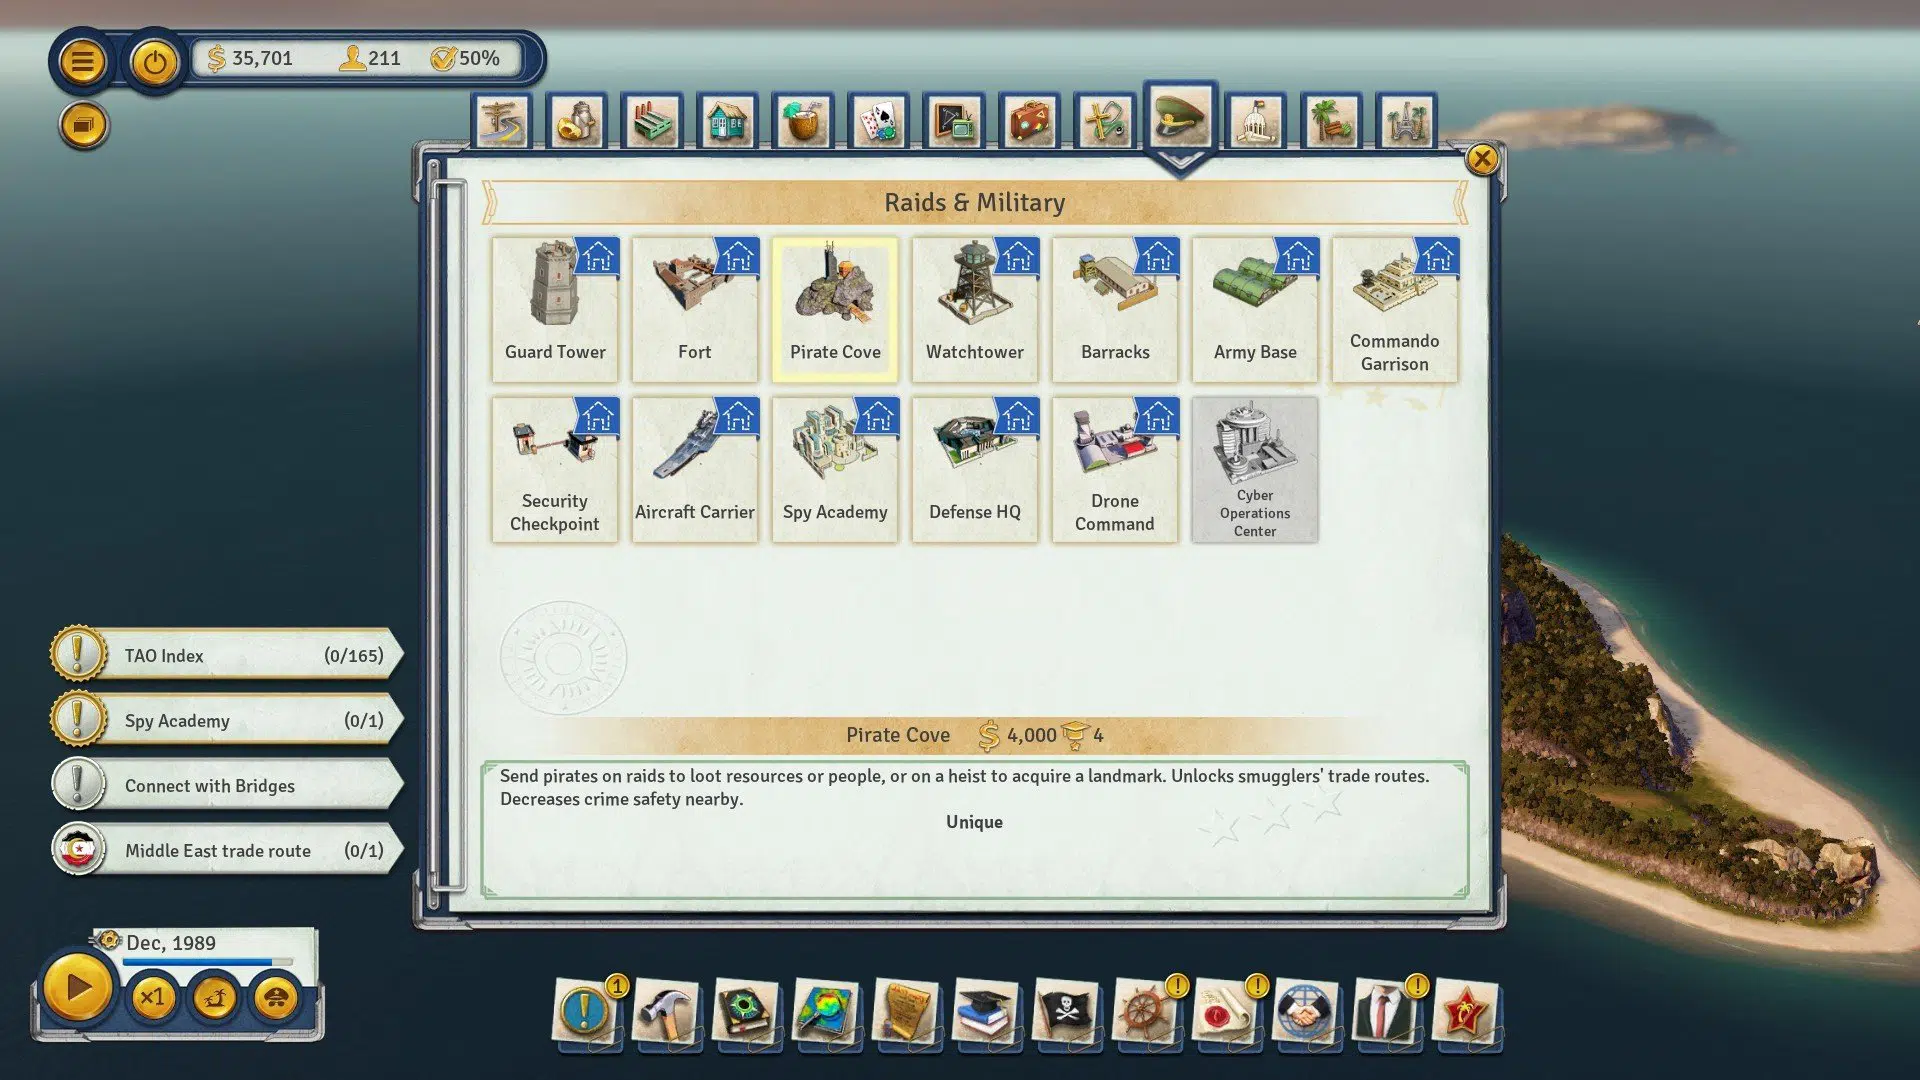Switch to the Tourism suitcase tab

(1029, 119)
